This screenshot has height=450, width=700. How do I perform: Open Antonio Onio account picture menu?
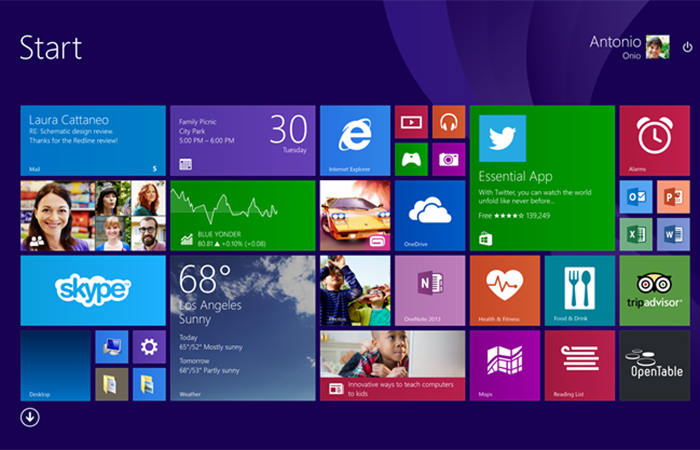coord(658,47)
